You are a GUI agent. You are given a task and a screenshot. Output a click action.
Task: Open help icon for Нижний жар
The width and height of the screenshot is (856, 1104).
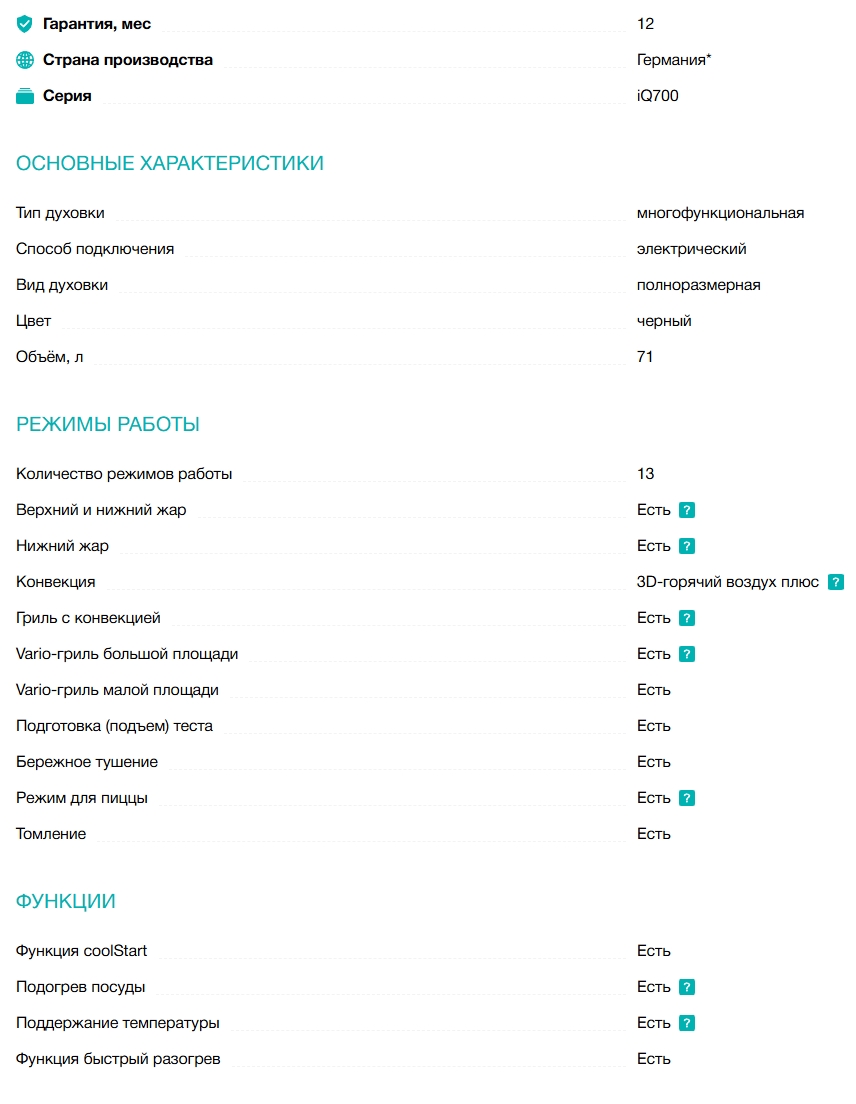coord(687,546)
